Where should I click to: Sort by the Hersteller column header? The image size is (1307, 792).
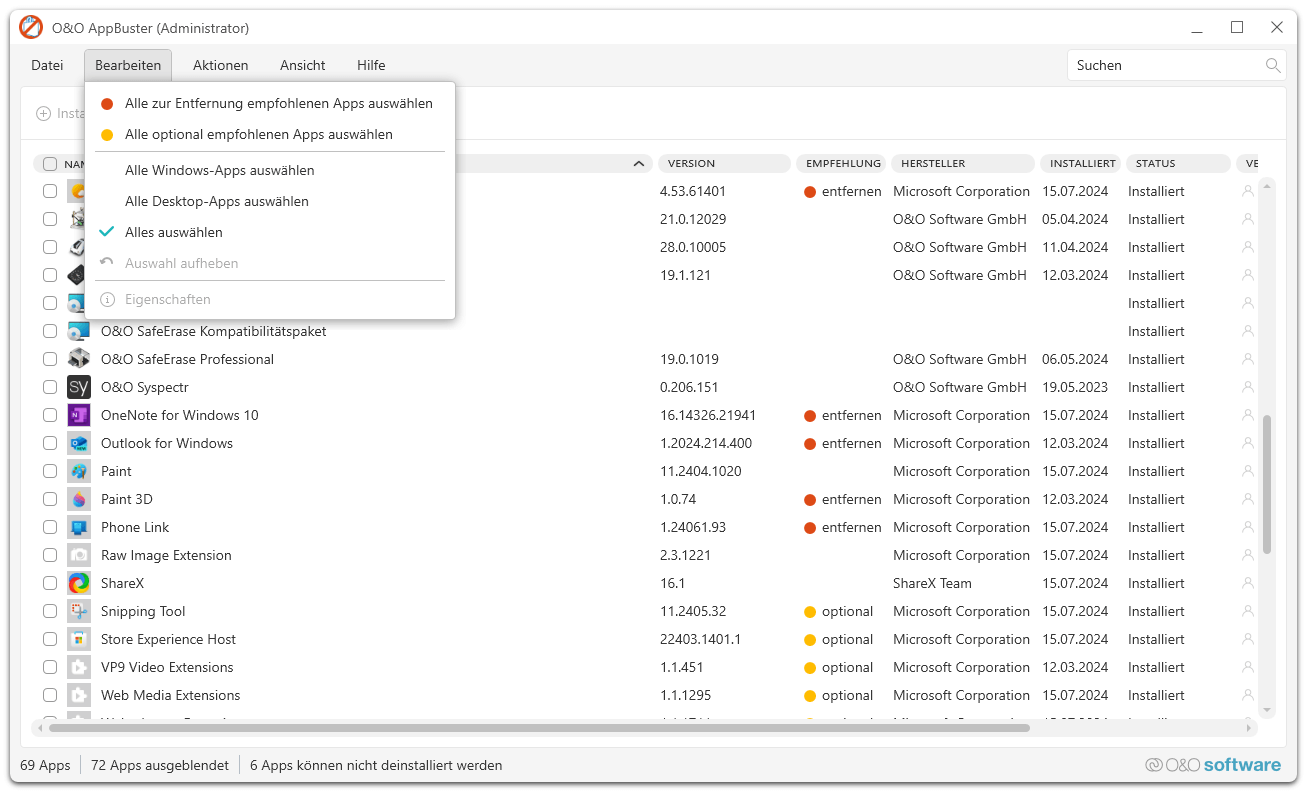pos(962,164)
